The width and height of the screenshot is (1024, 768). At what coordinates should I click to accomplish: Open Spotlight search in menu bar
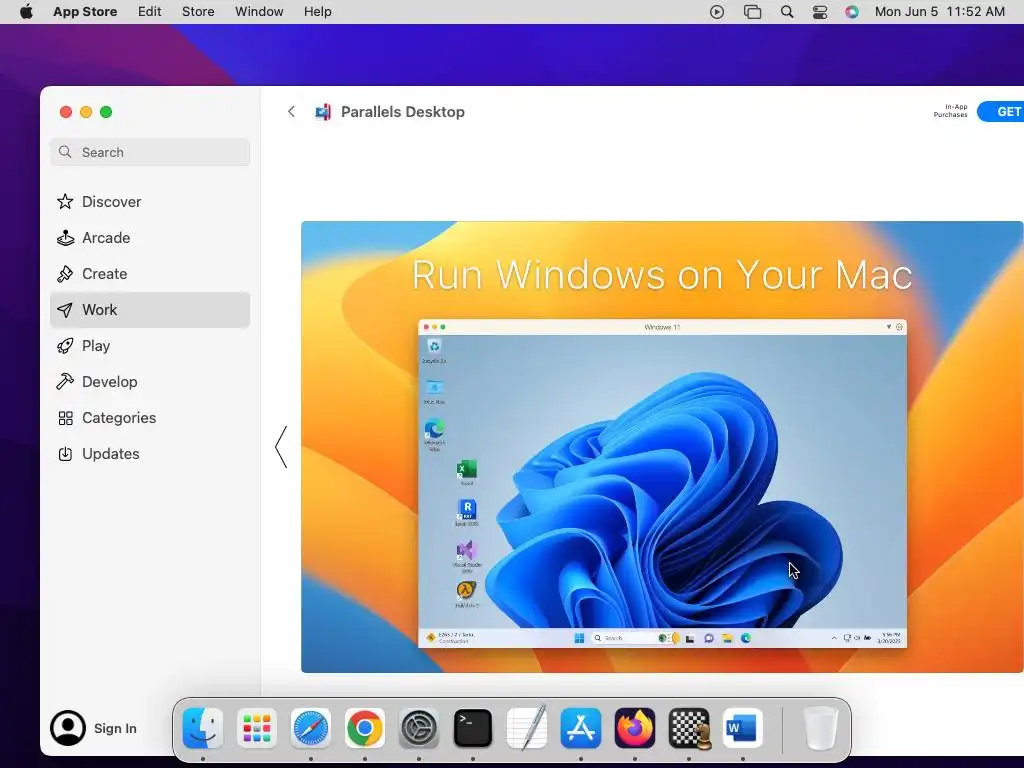(x=787, y=12)
